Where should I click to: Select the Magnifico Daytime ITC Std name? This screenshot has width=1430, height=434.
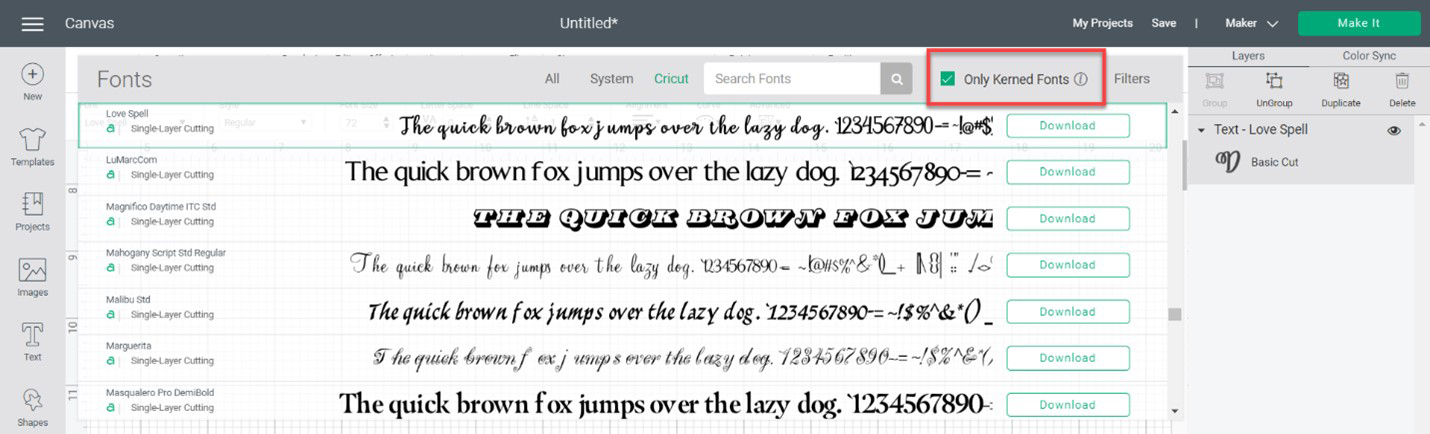pyautogui.click(x=161, y=207)
